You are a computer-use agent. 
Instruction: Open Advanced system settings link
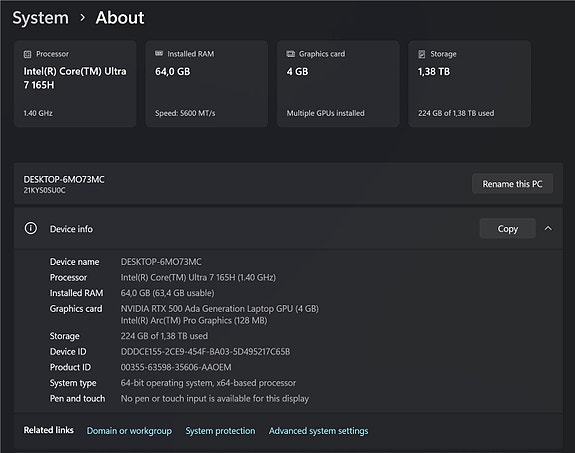[318, 431]
